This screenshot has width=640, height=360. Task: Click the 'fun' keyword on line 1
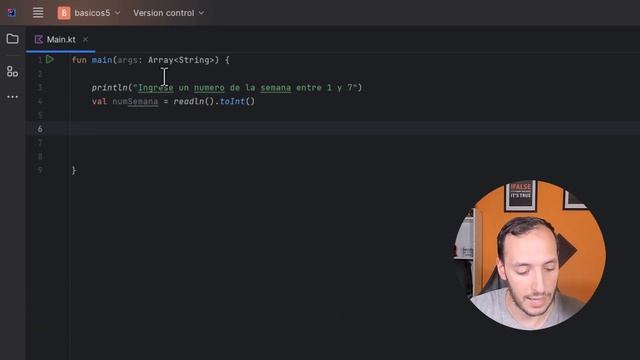click(x=79, y=60)
